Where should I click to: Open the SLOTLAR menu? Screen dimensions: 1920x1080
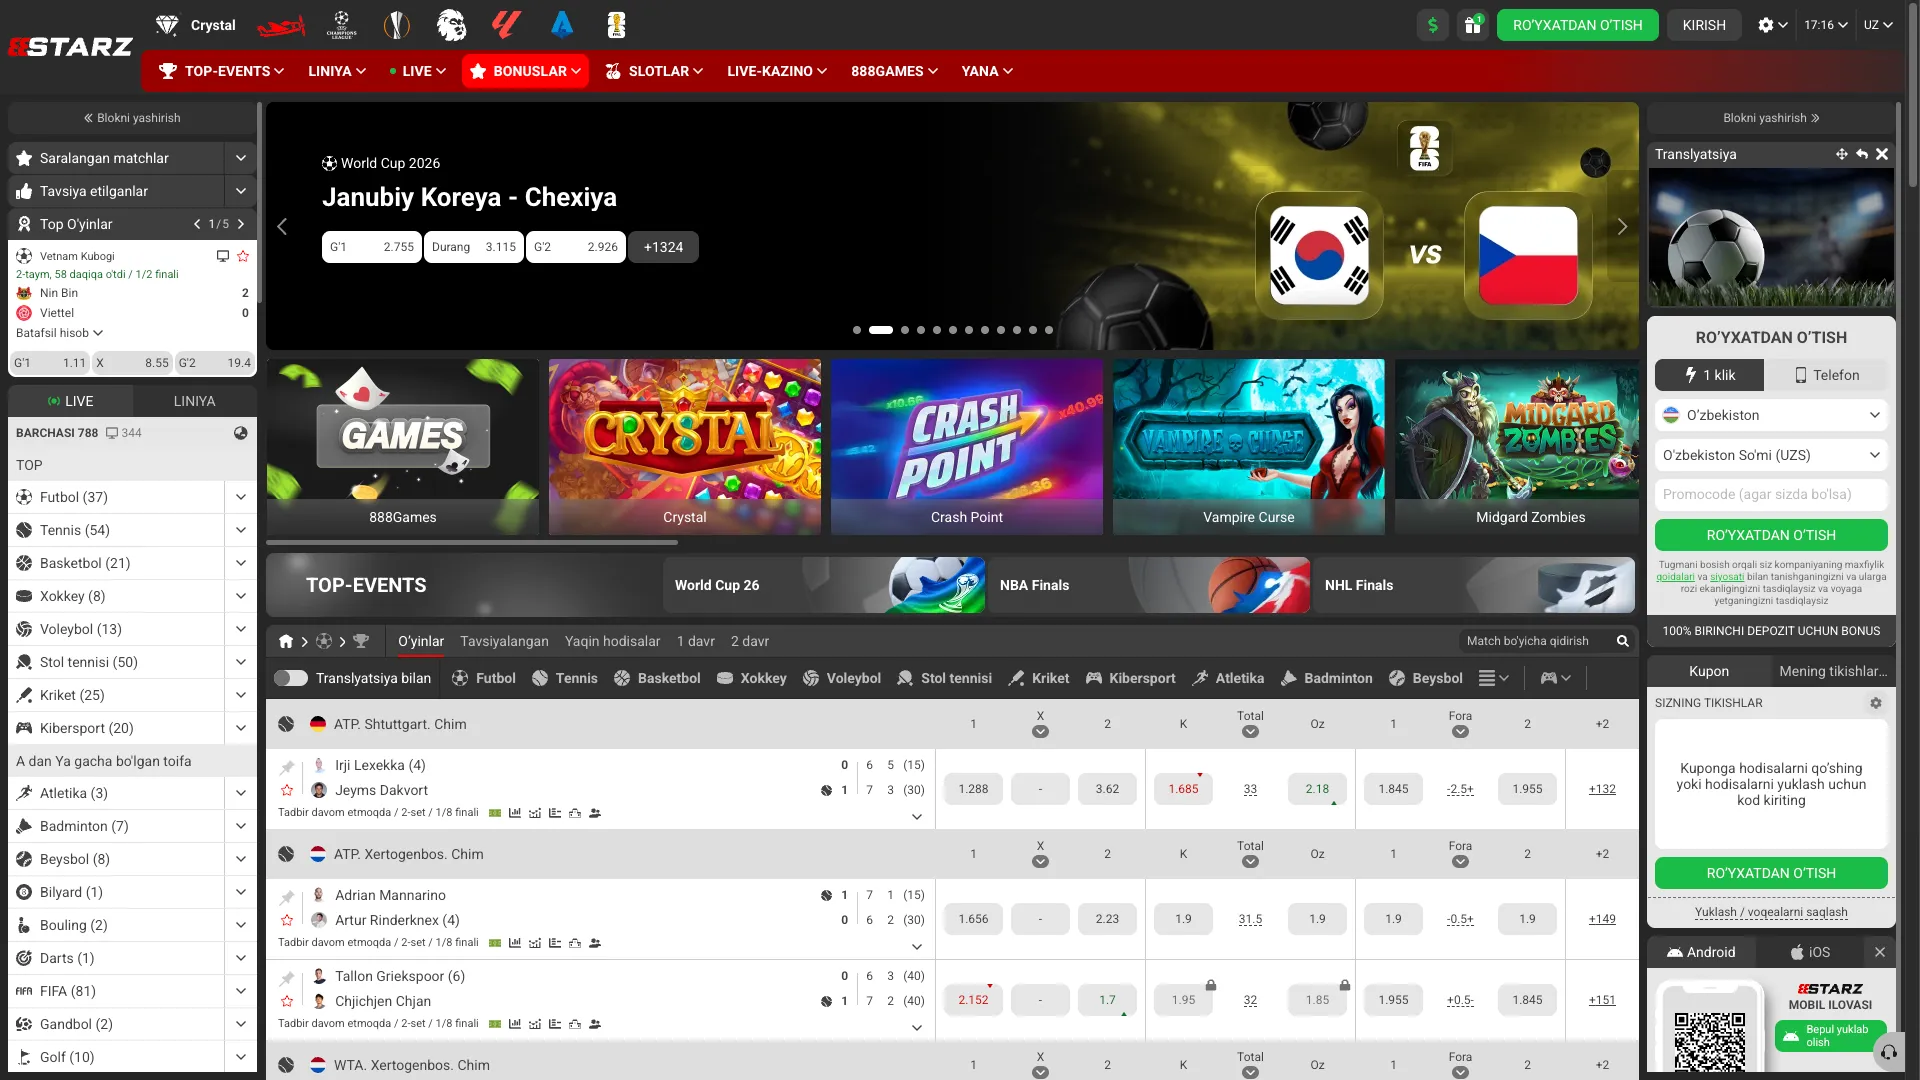pos(654,71)
